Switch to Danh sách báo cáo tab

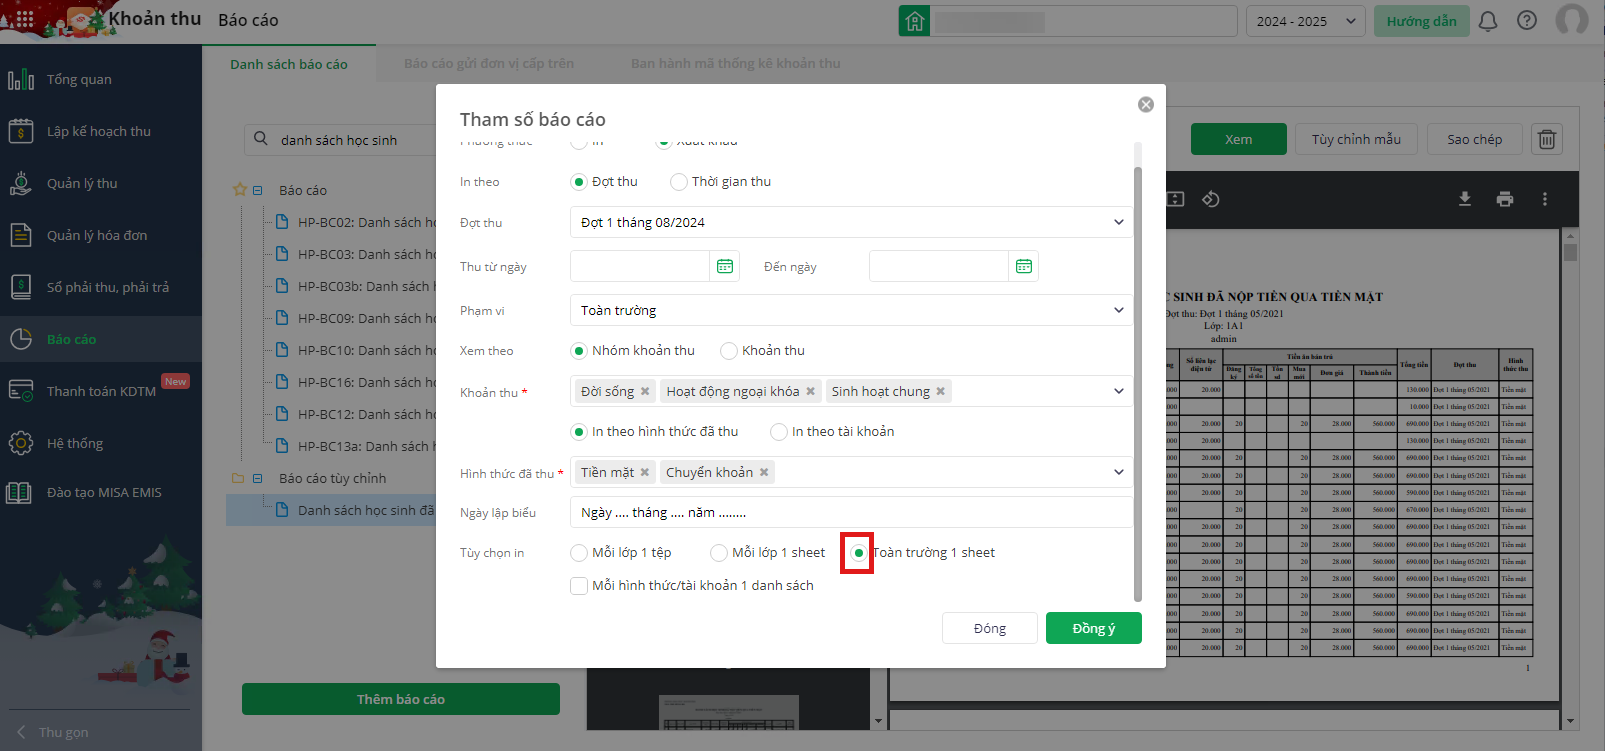[x=289, y=64]
